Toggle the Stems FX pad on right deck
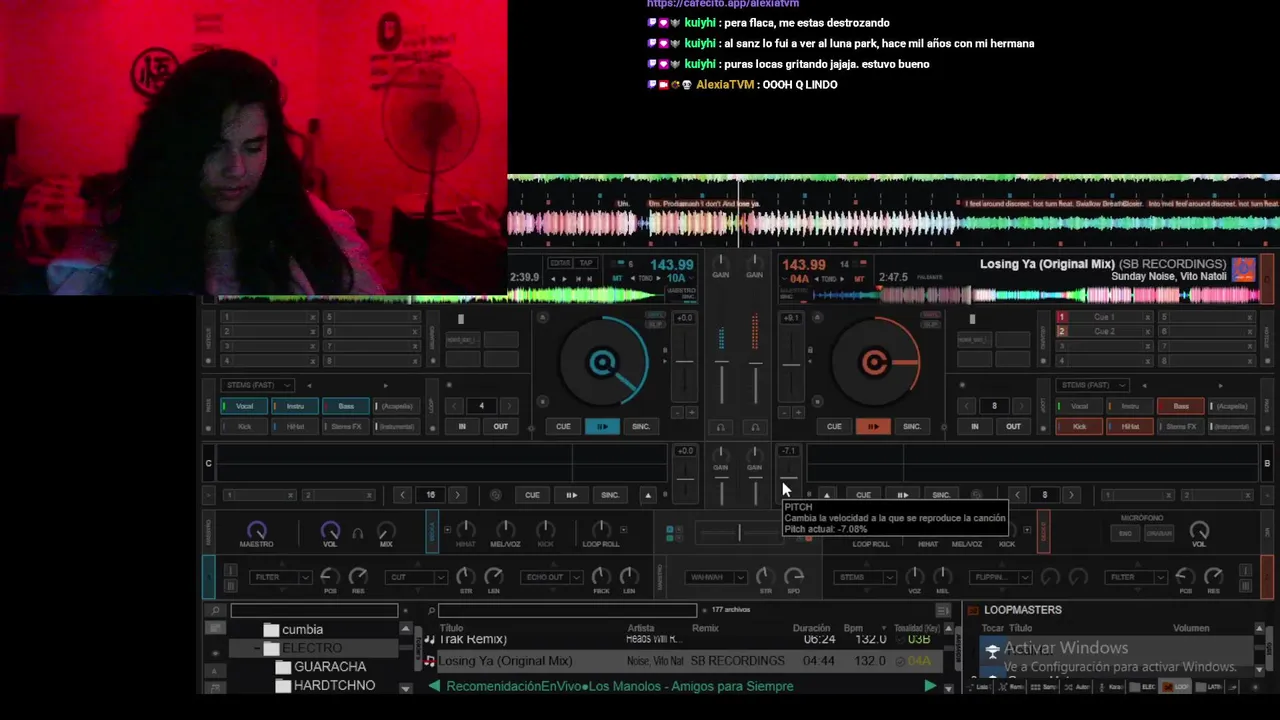The height and width of the screenshot is (720, 1280). point(1181,426)
